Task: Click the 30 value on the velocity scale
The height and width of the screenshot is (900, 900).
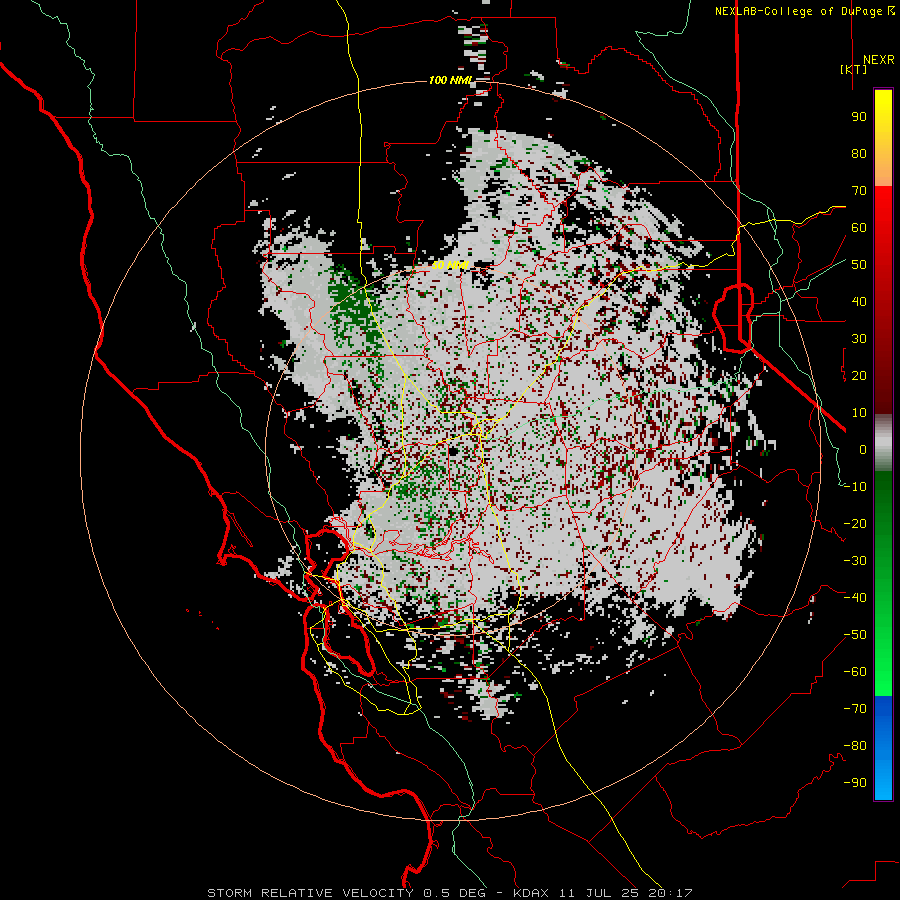Action: click(x=859, y=339)
